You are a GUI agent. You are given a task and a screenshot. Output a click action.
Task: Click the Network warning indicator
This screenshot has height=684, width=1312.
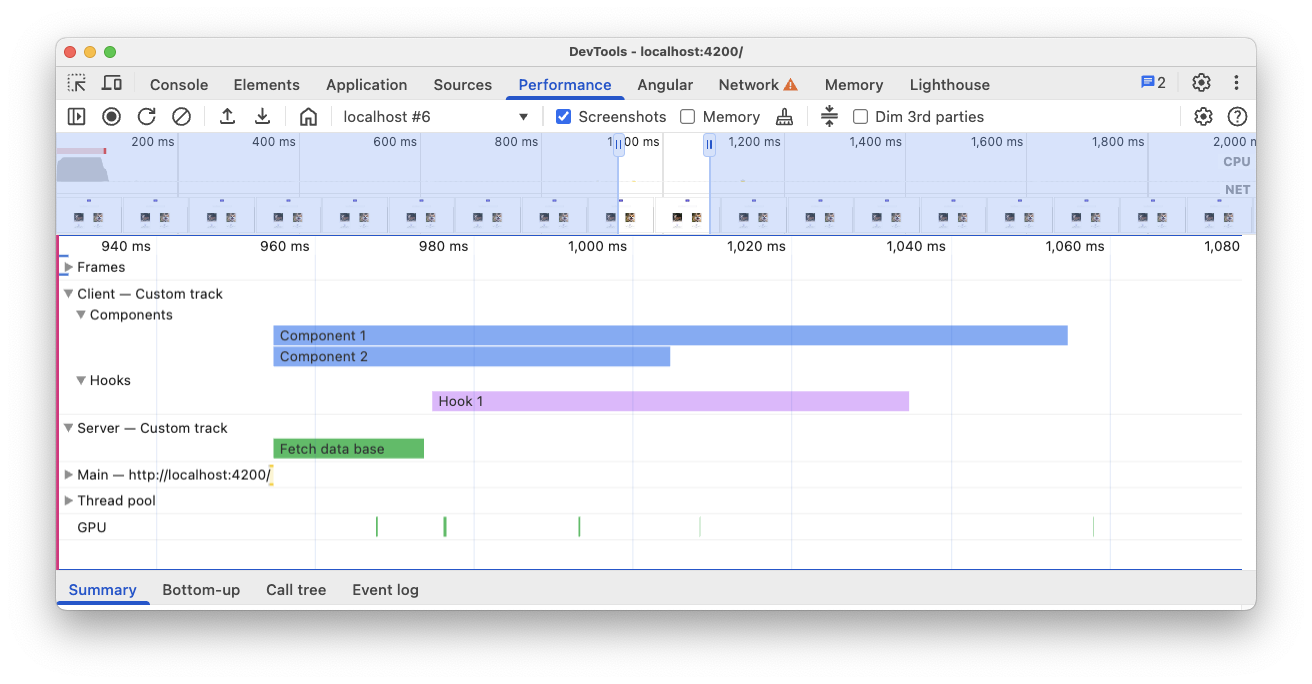coord(790,84)
